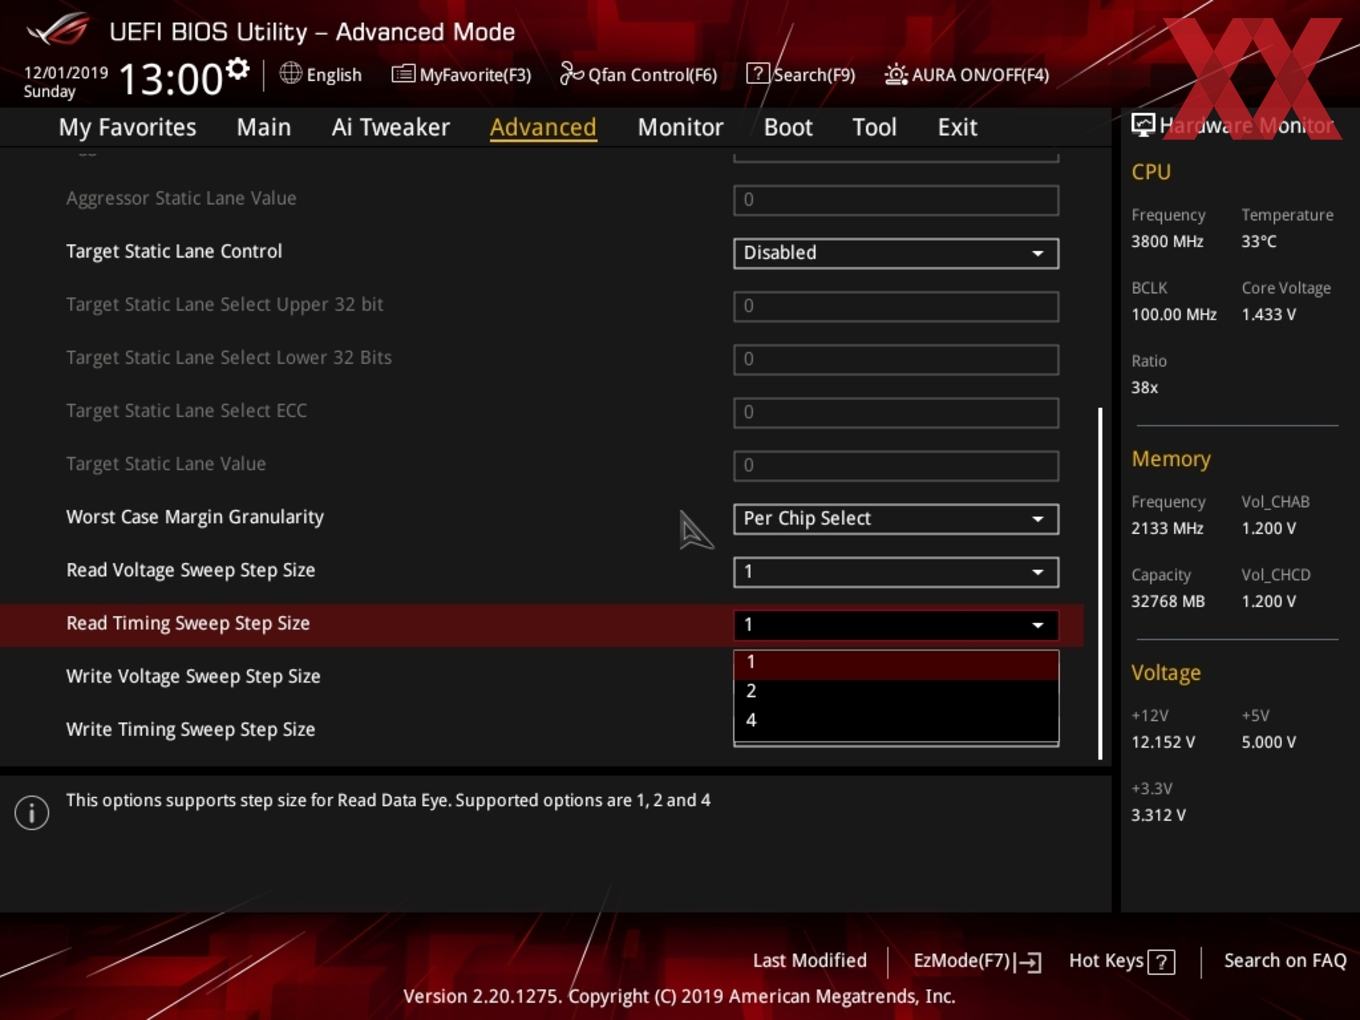Click the language globe icon
This screenshot has height=1020, width=1360.
pos(290,73)
